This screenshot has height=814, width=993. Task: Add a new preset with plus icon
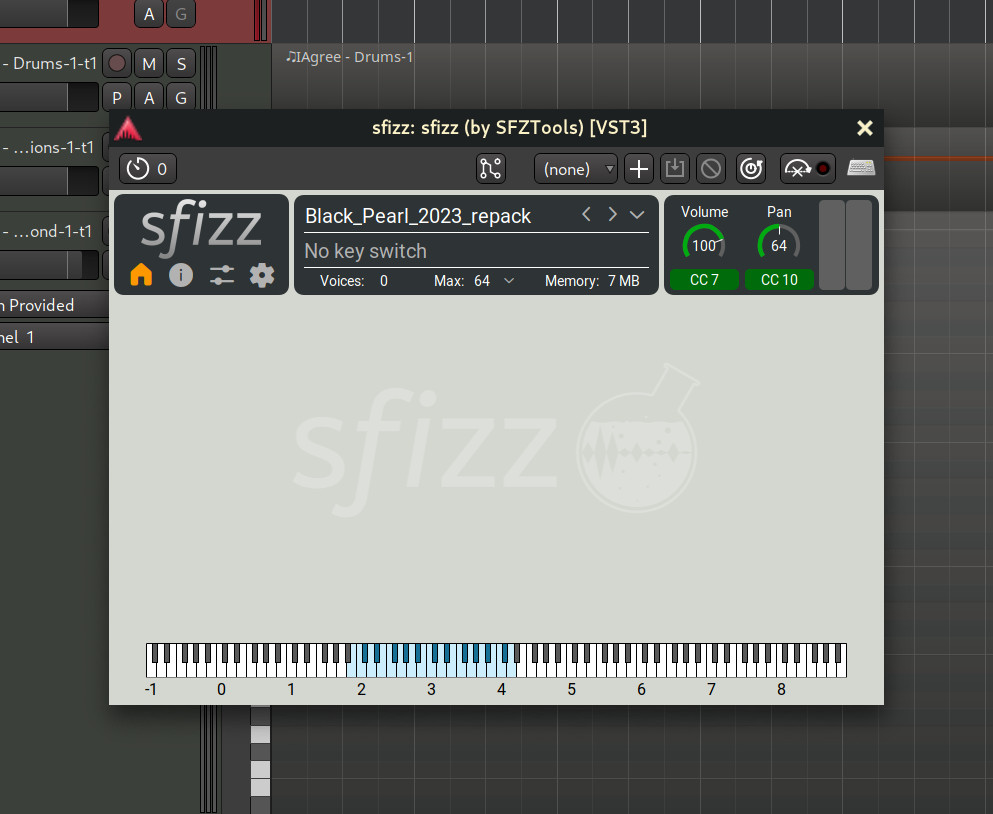coord(639,169)
